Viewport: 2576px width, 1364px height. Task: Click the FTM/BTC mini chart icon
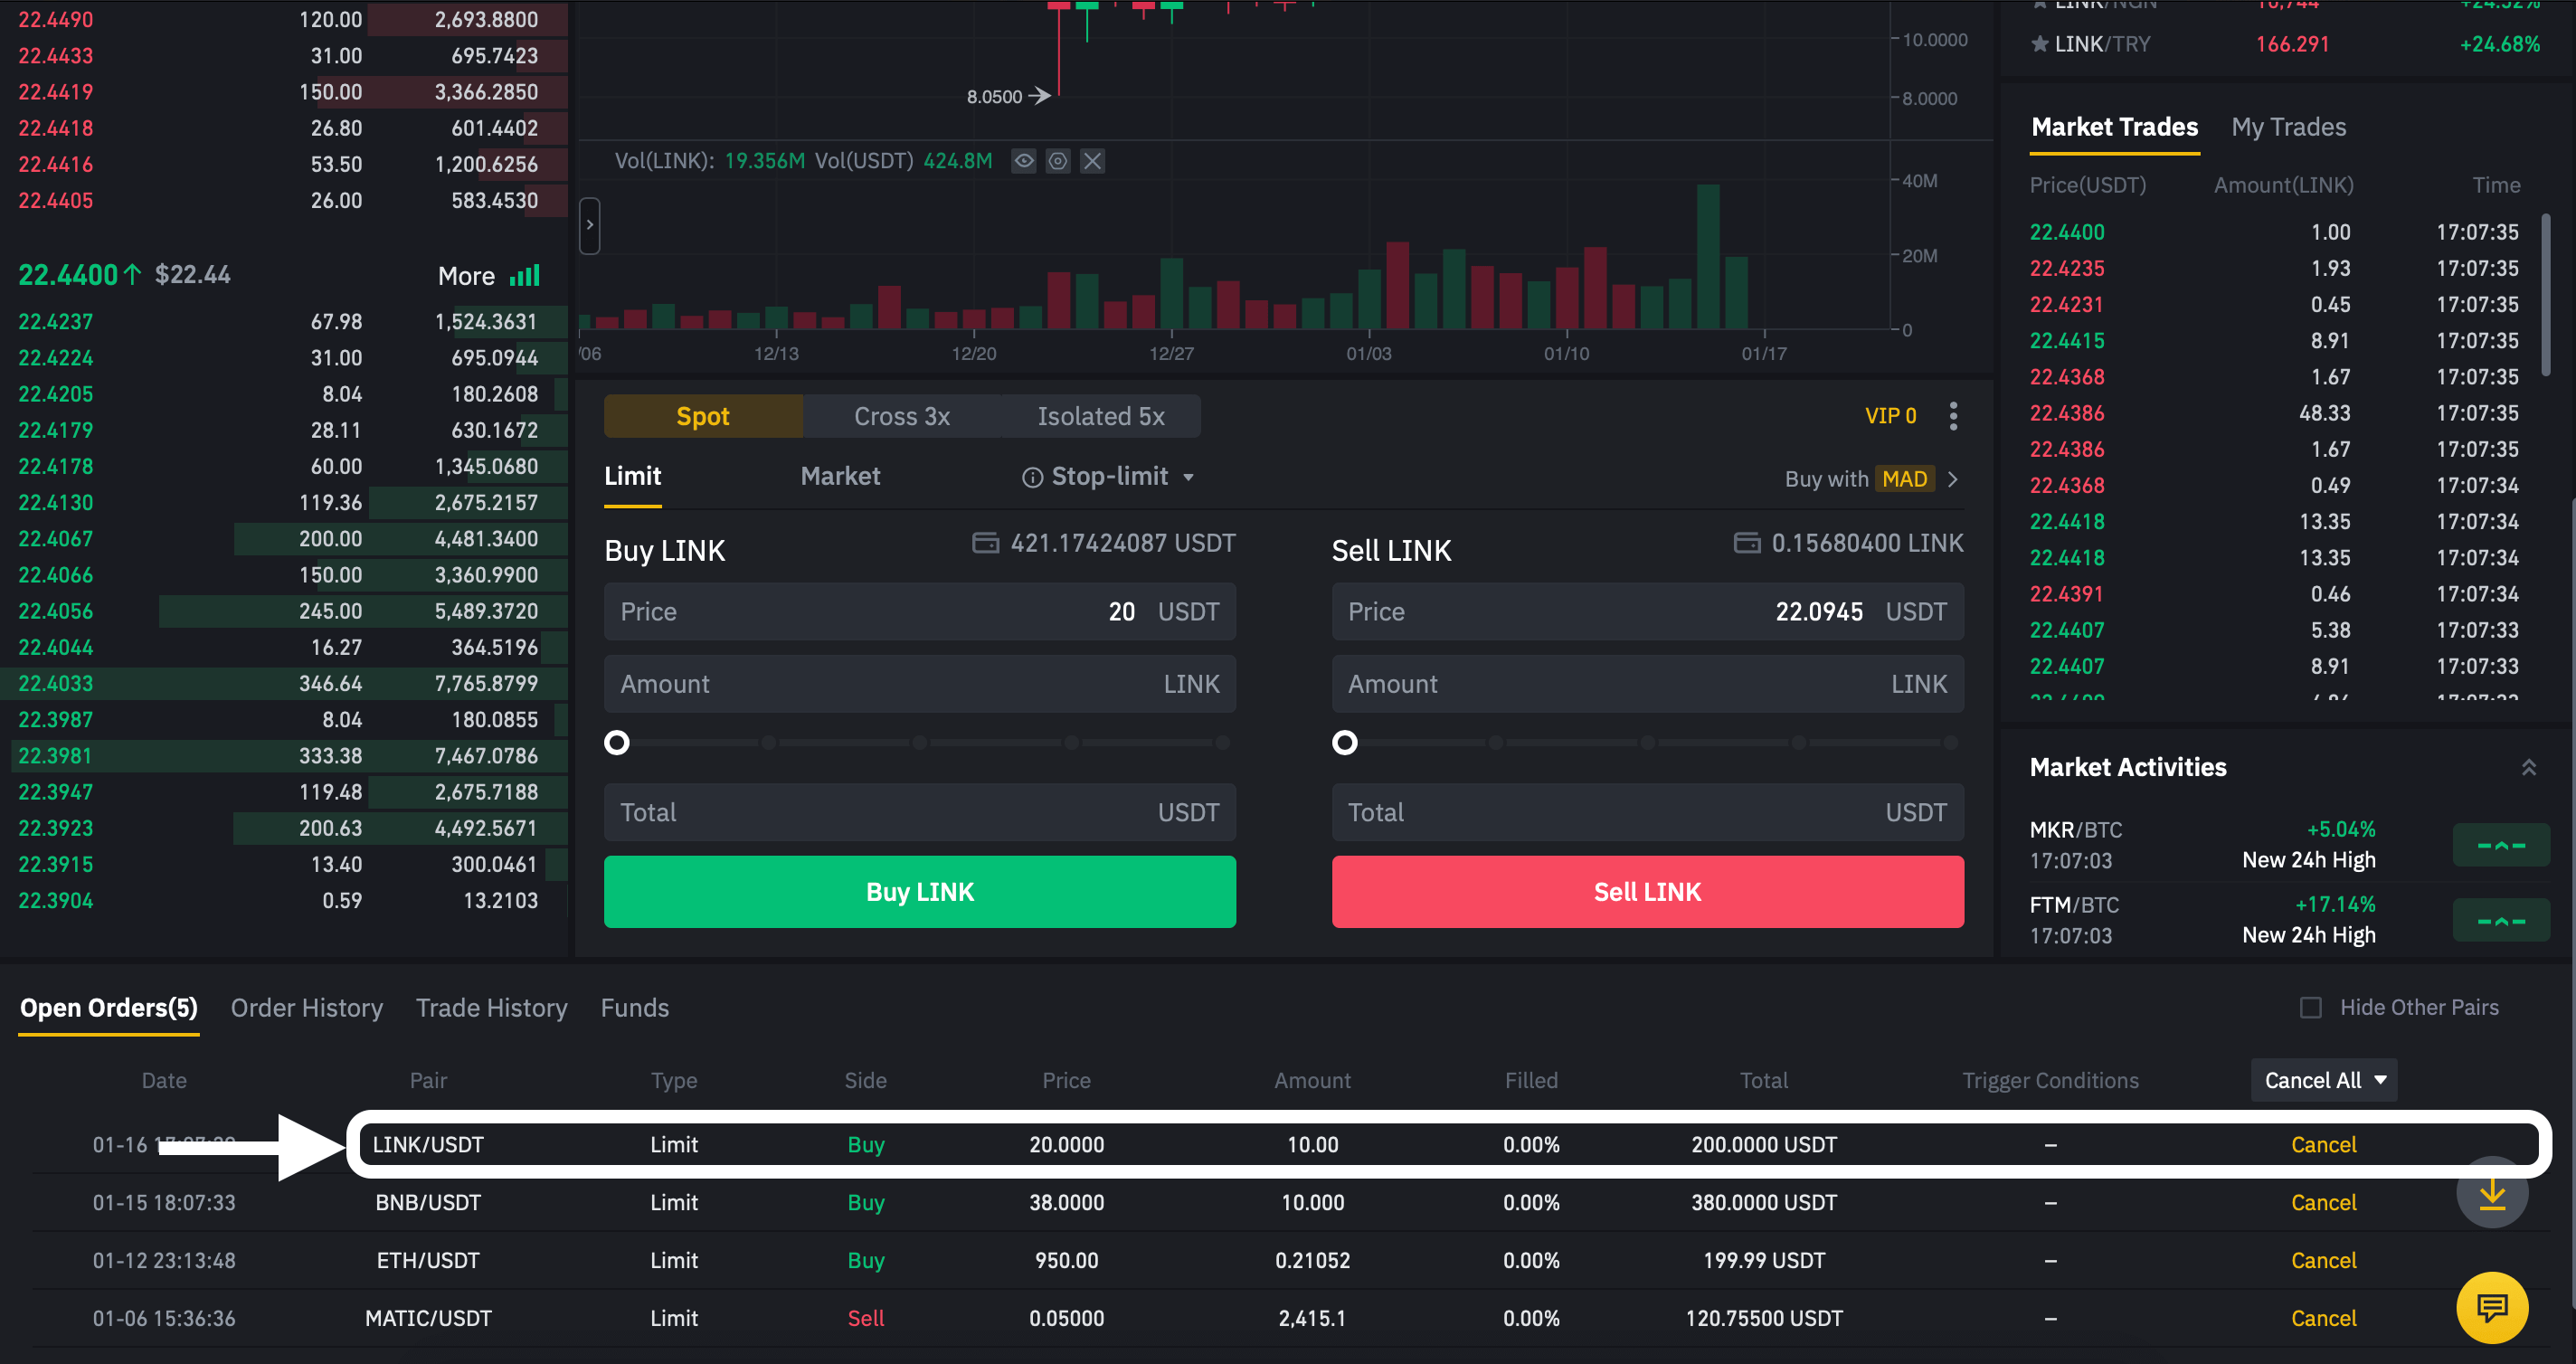2501,920
